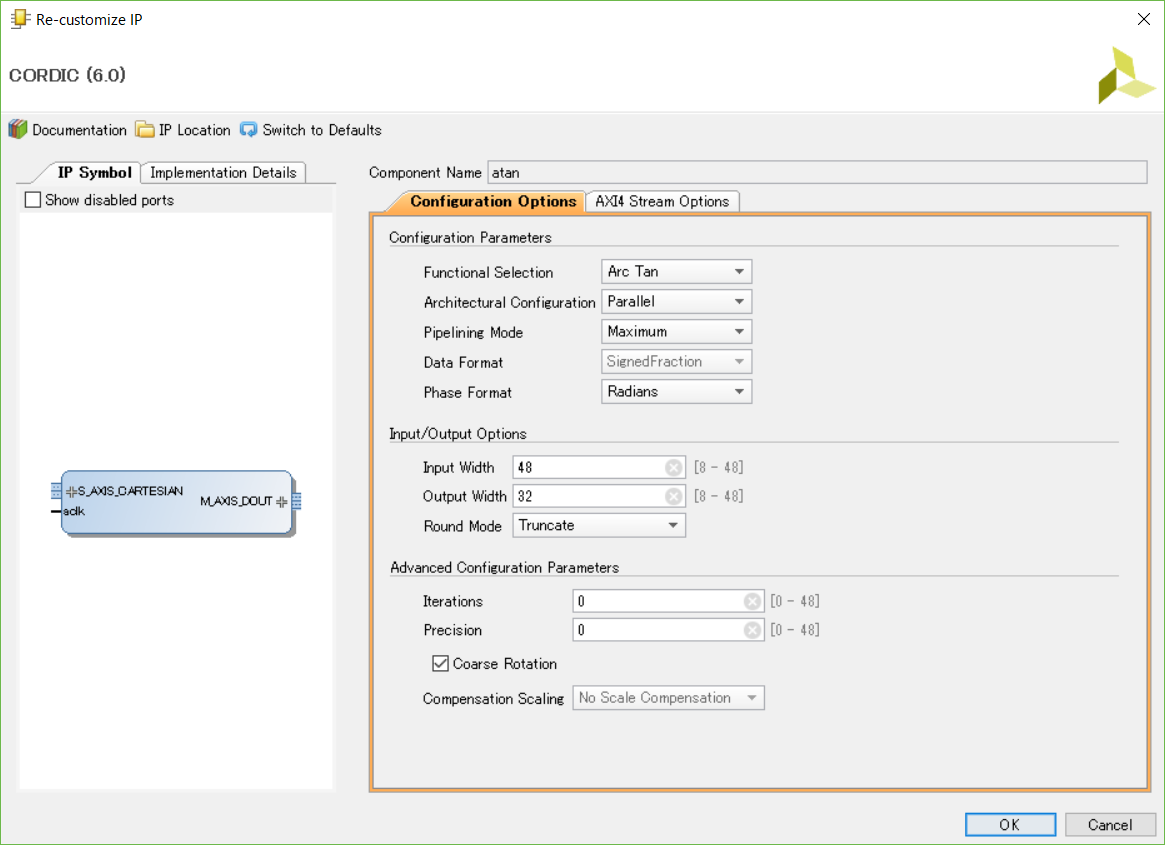Open the Round Mode dropdown

click(x=599, y=525)
